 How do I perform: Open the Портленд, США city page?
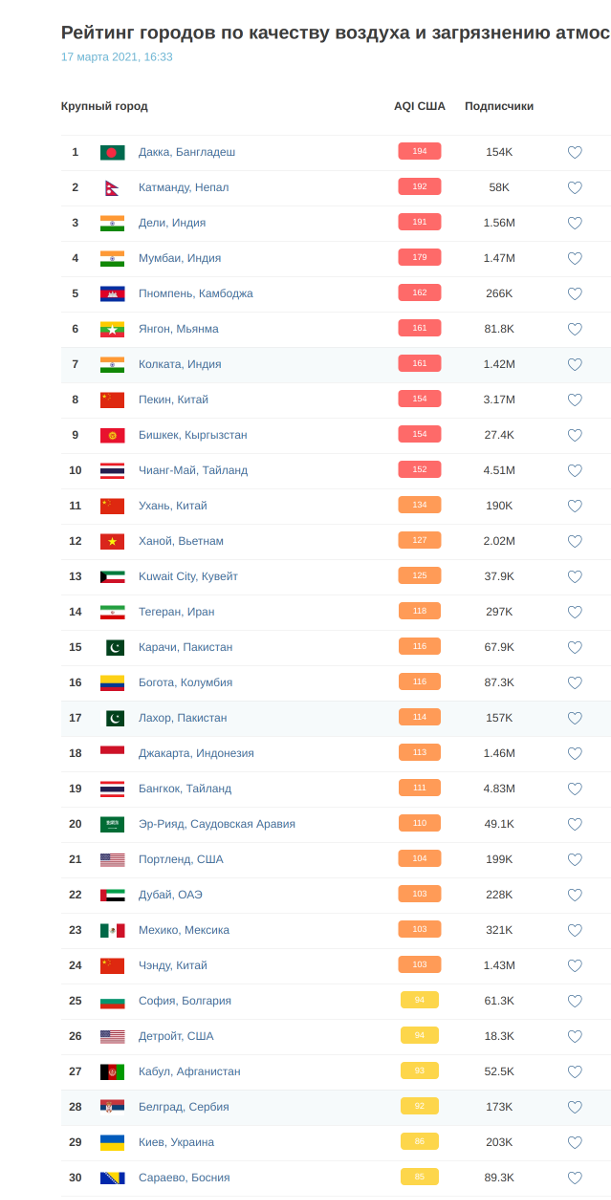click(x=181, y=859)
